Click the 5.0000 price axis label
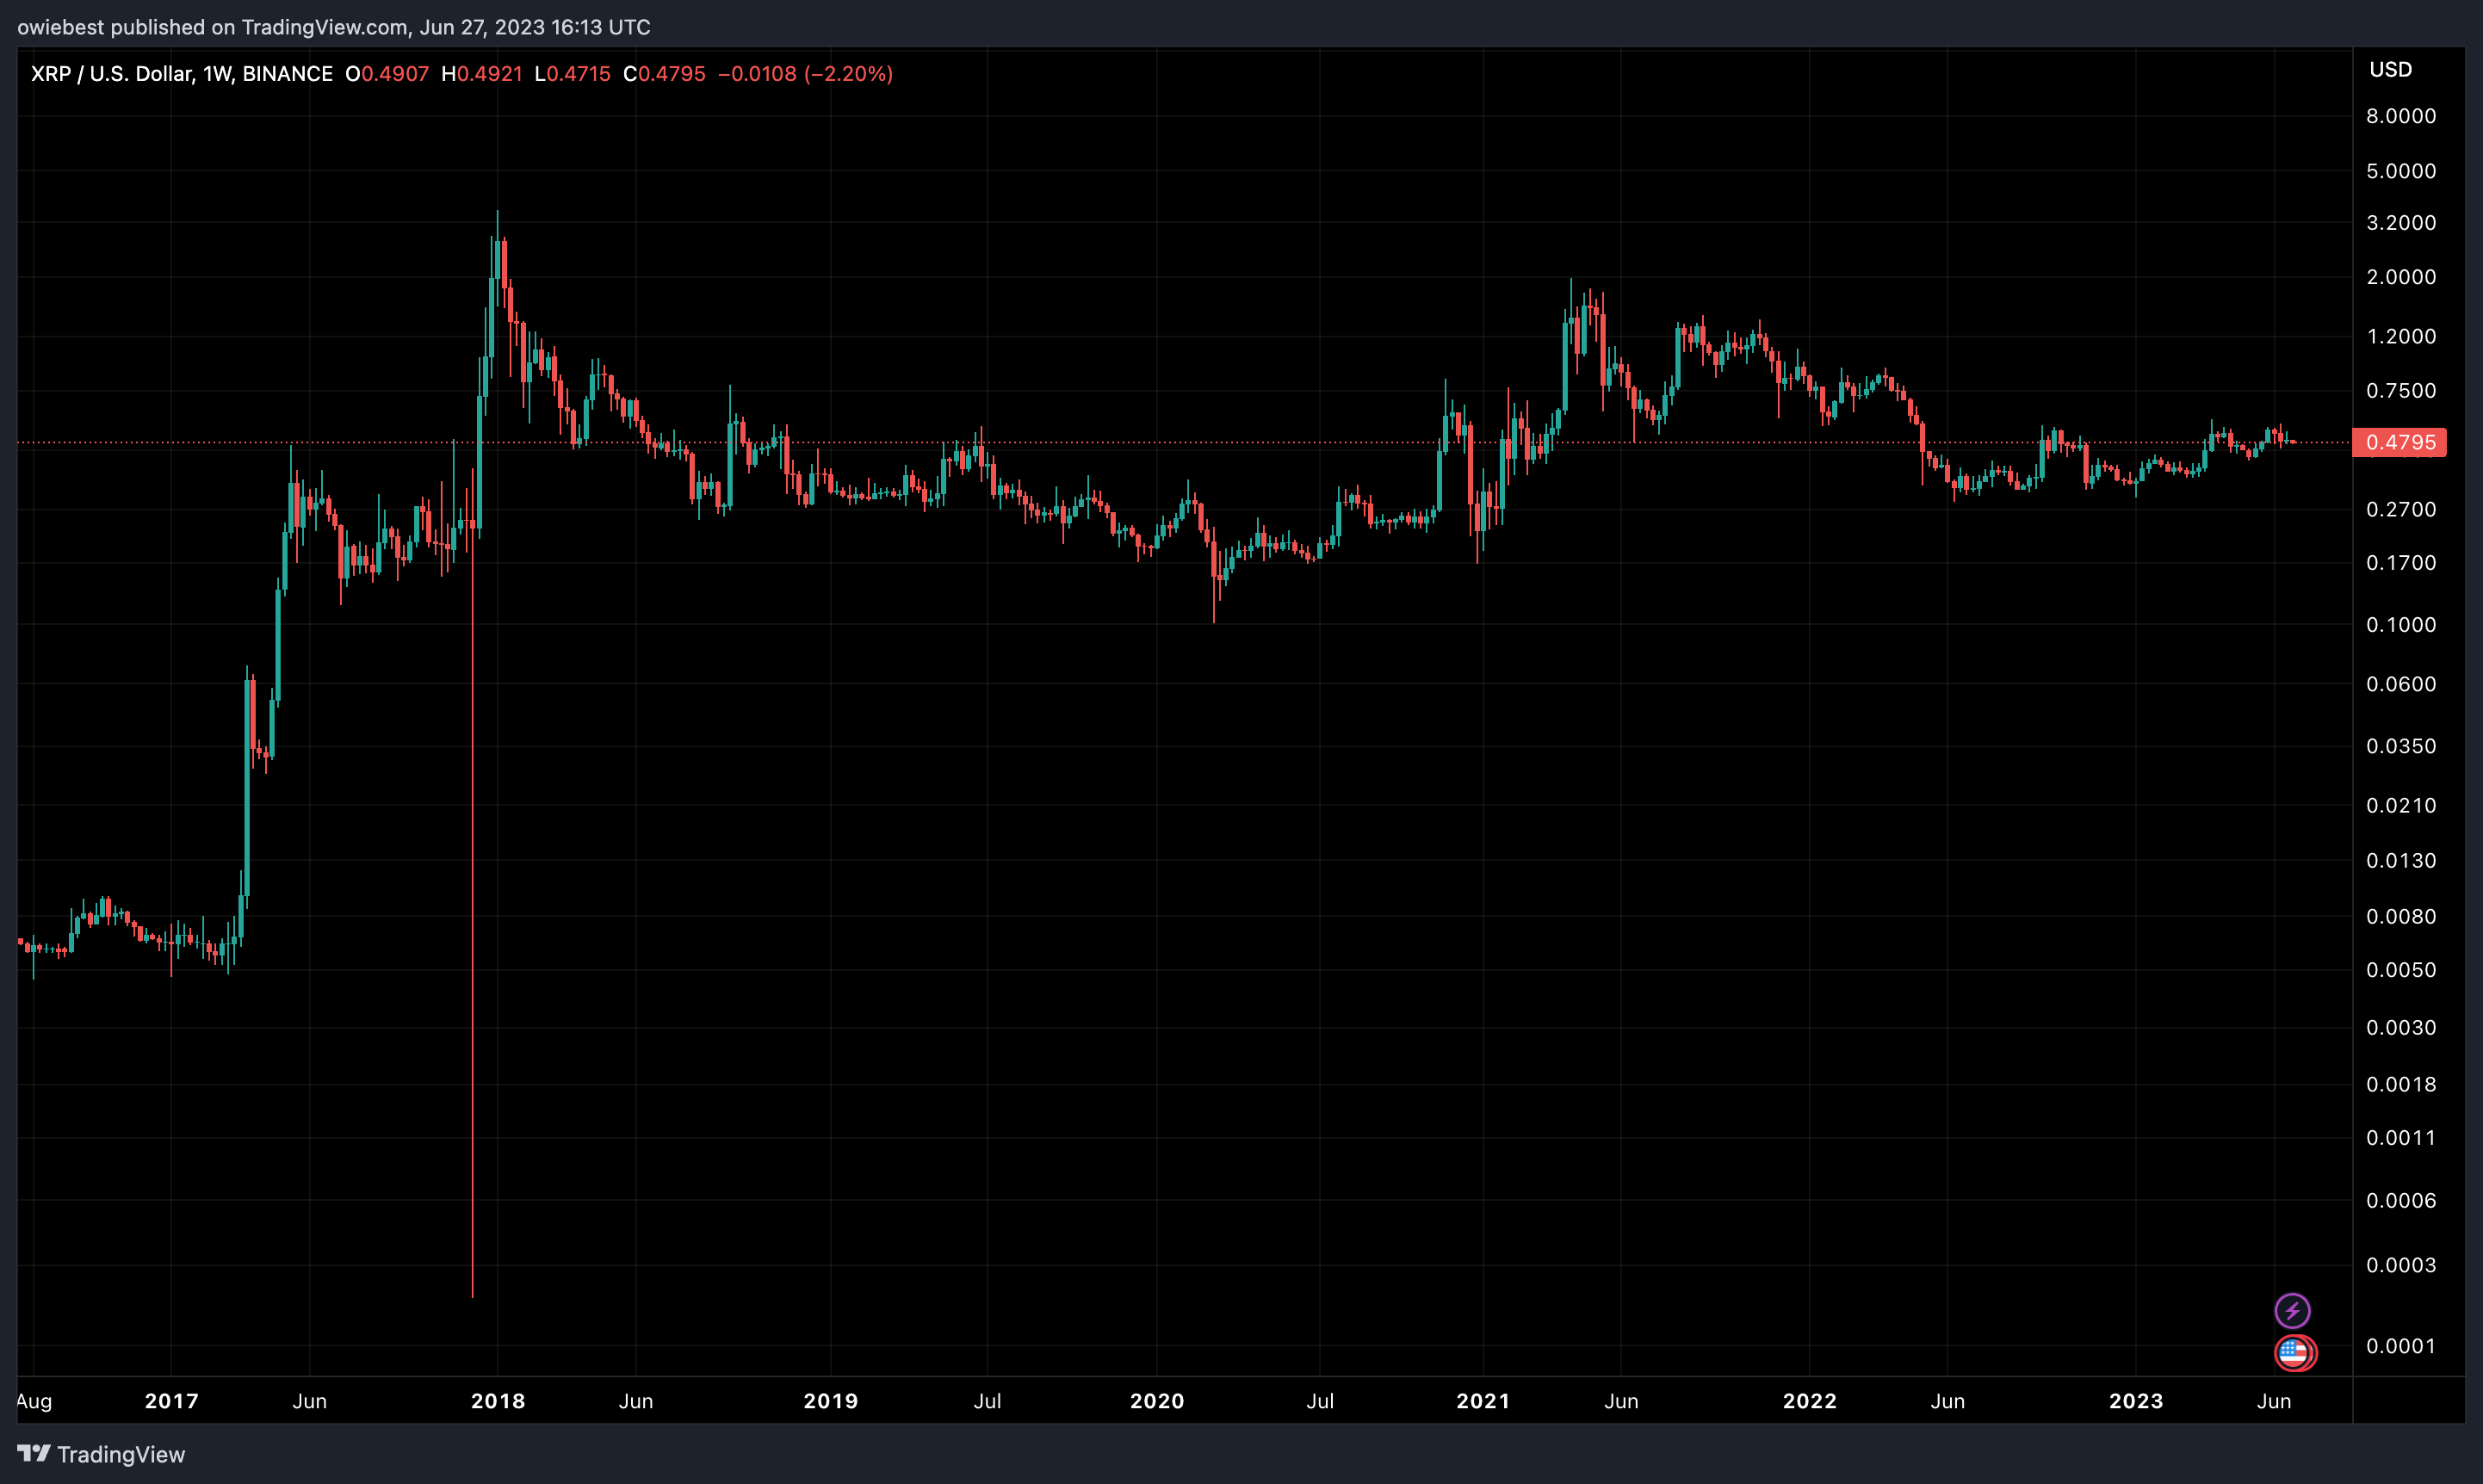The width and height of the screenshot is (2483, 1484). pyautogui.click(x=2400, y=171)
